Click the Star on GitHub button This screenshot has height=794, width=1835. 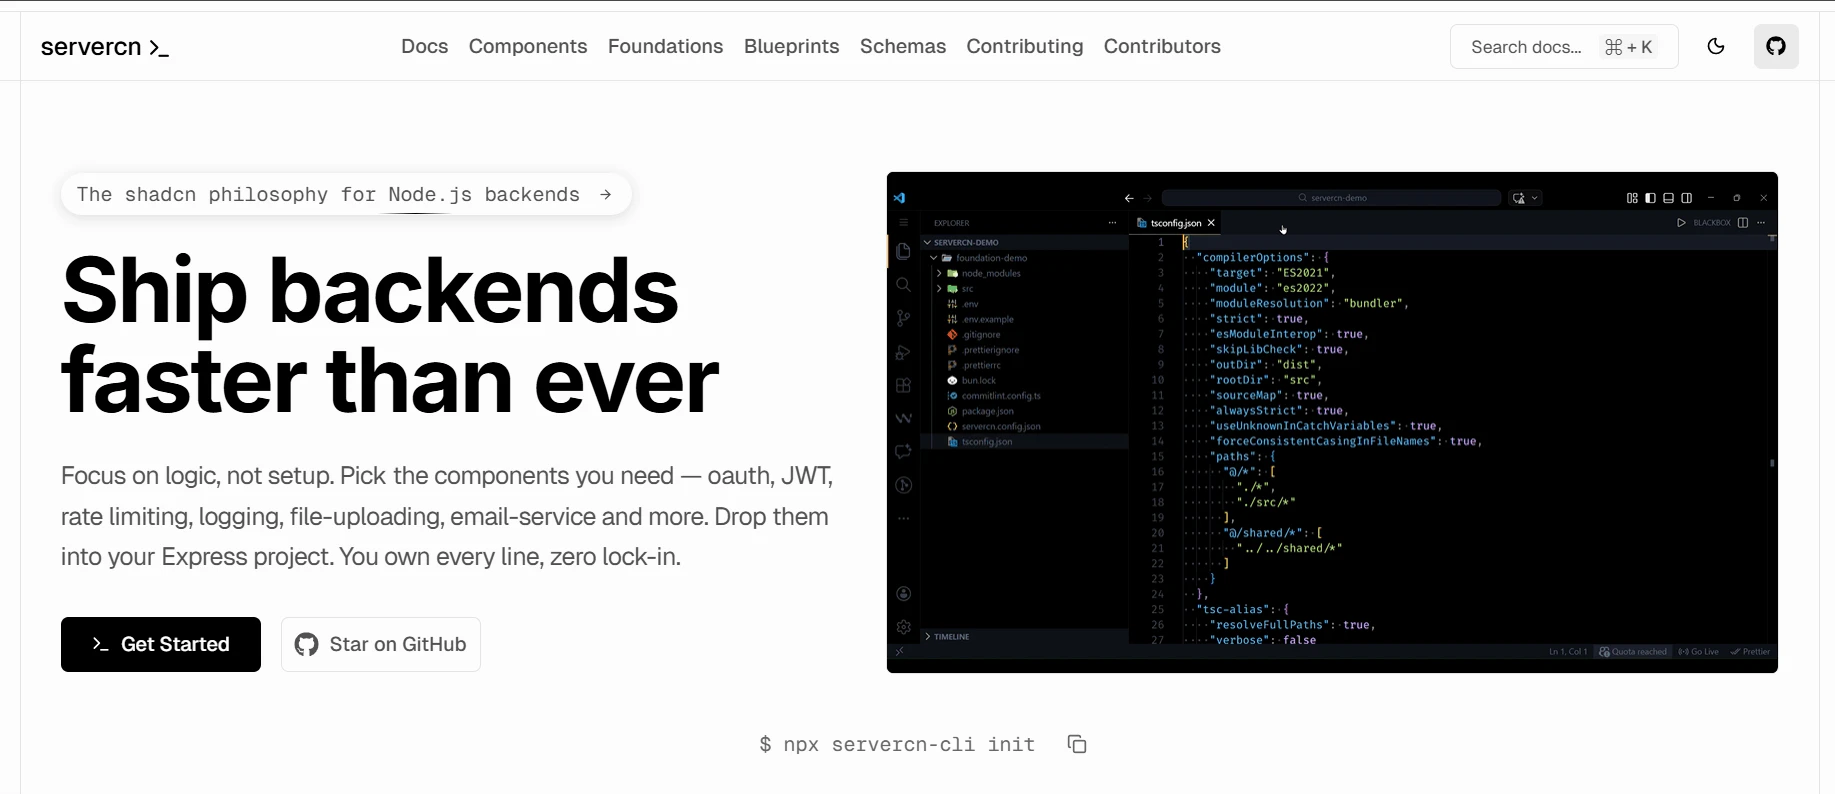(x=381, y=644)
